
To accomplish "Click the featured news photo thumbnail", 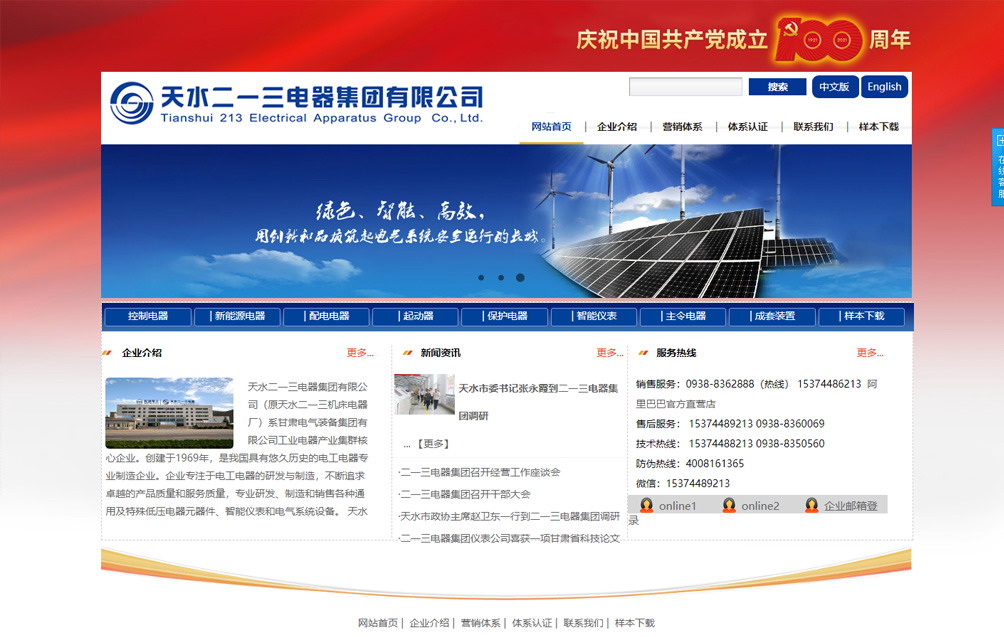I will [425, 394].
